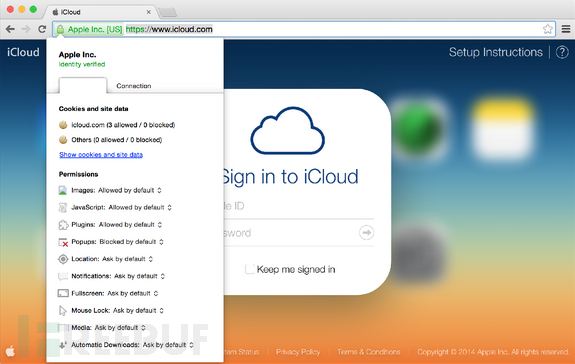
Task: Open Show cookies and site data link
Action: point(101,155)
